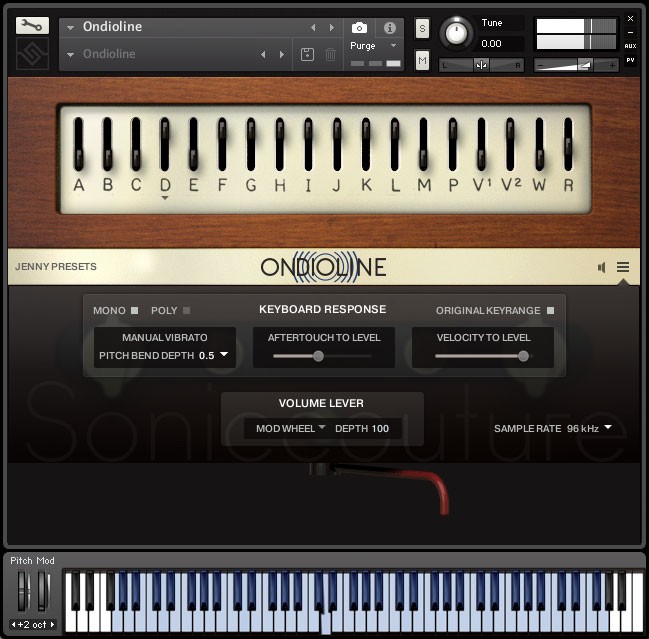This screenshot has width=649, height=639.
Task: Shift keyboard octave down arrow
Action: pos(14,625)
